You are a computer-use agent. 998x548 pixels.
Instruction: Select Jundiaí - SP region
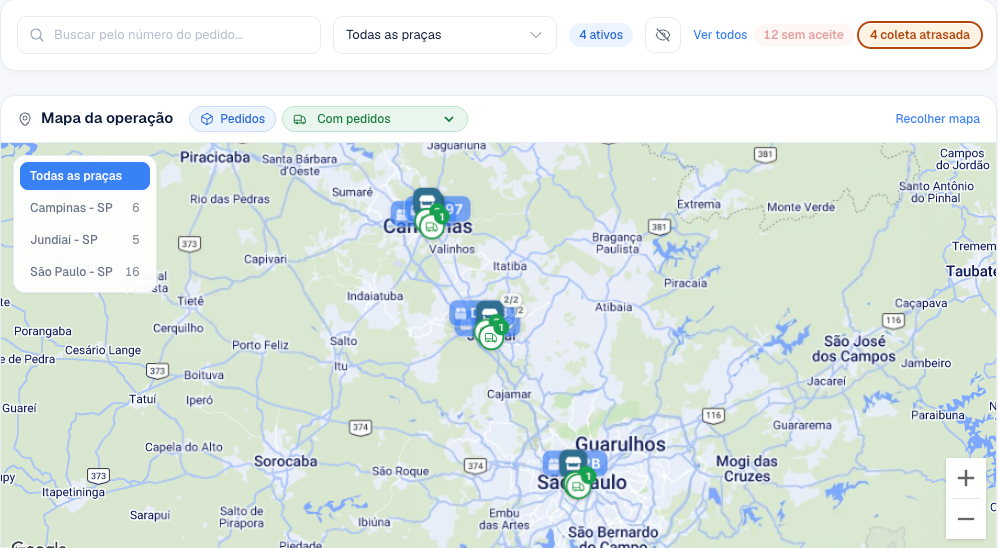85,239
